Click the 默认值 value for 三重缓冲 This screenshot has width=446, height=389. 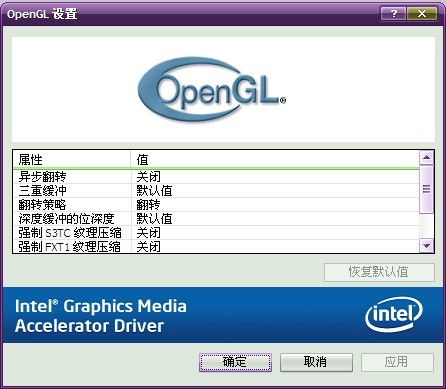pyautogui.click(x=155, y=191)
